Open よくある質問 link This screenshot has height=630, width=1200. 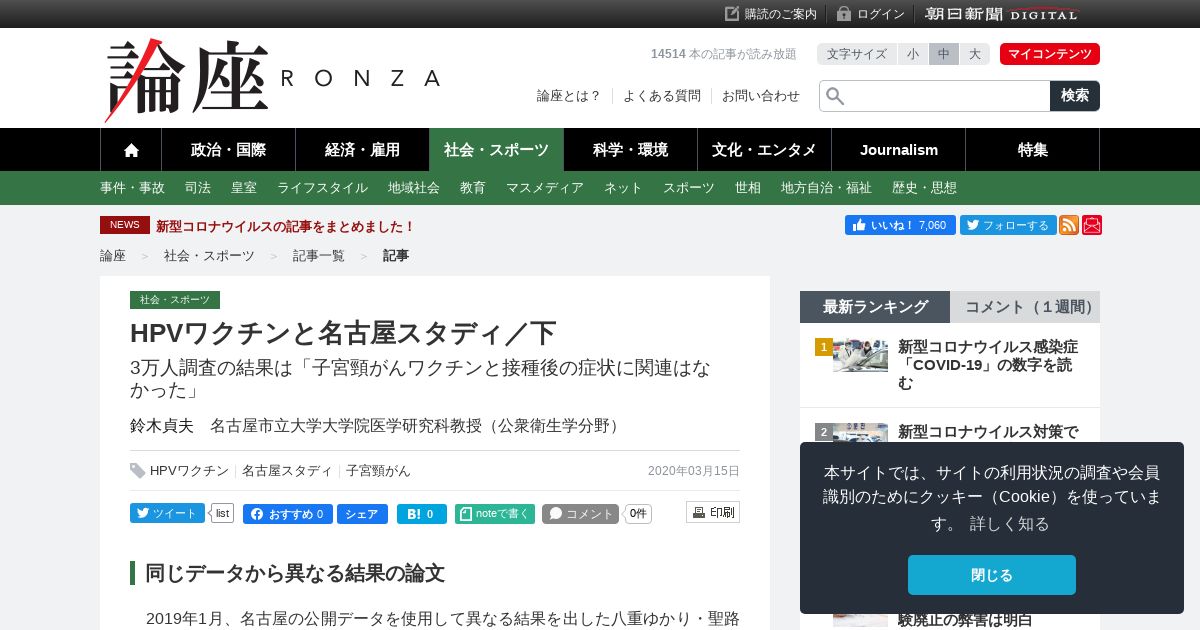click(x=662, y=96)
